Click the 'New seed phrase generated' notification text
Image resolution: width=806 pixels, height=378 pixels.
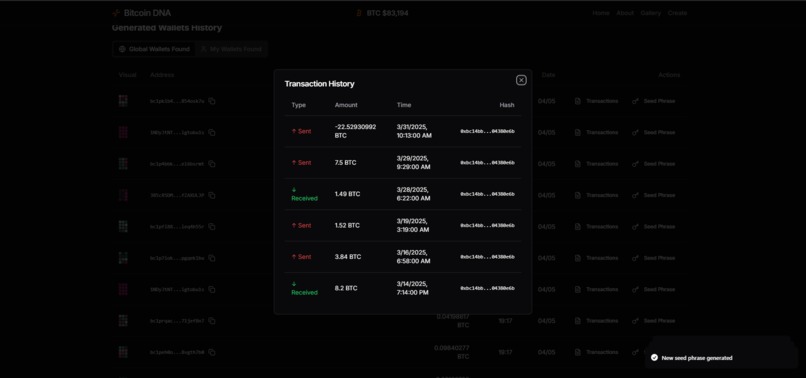click(x=697, y=358)
